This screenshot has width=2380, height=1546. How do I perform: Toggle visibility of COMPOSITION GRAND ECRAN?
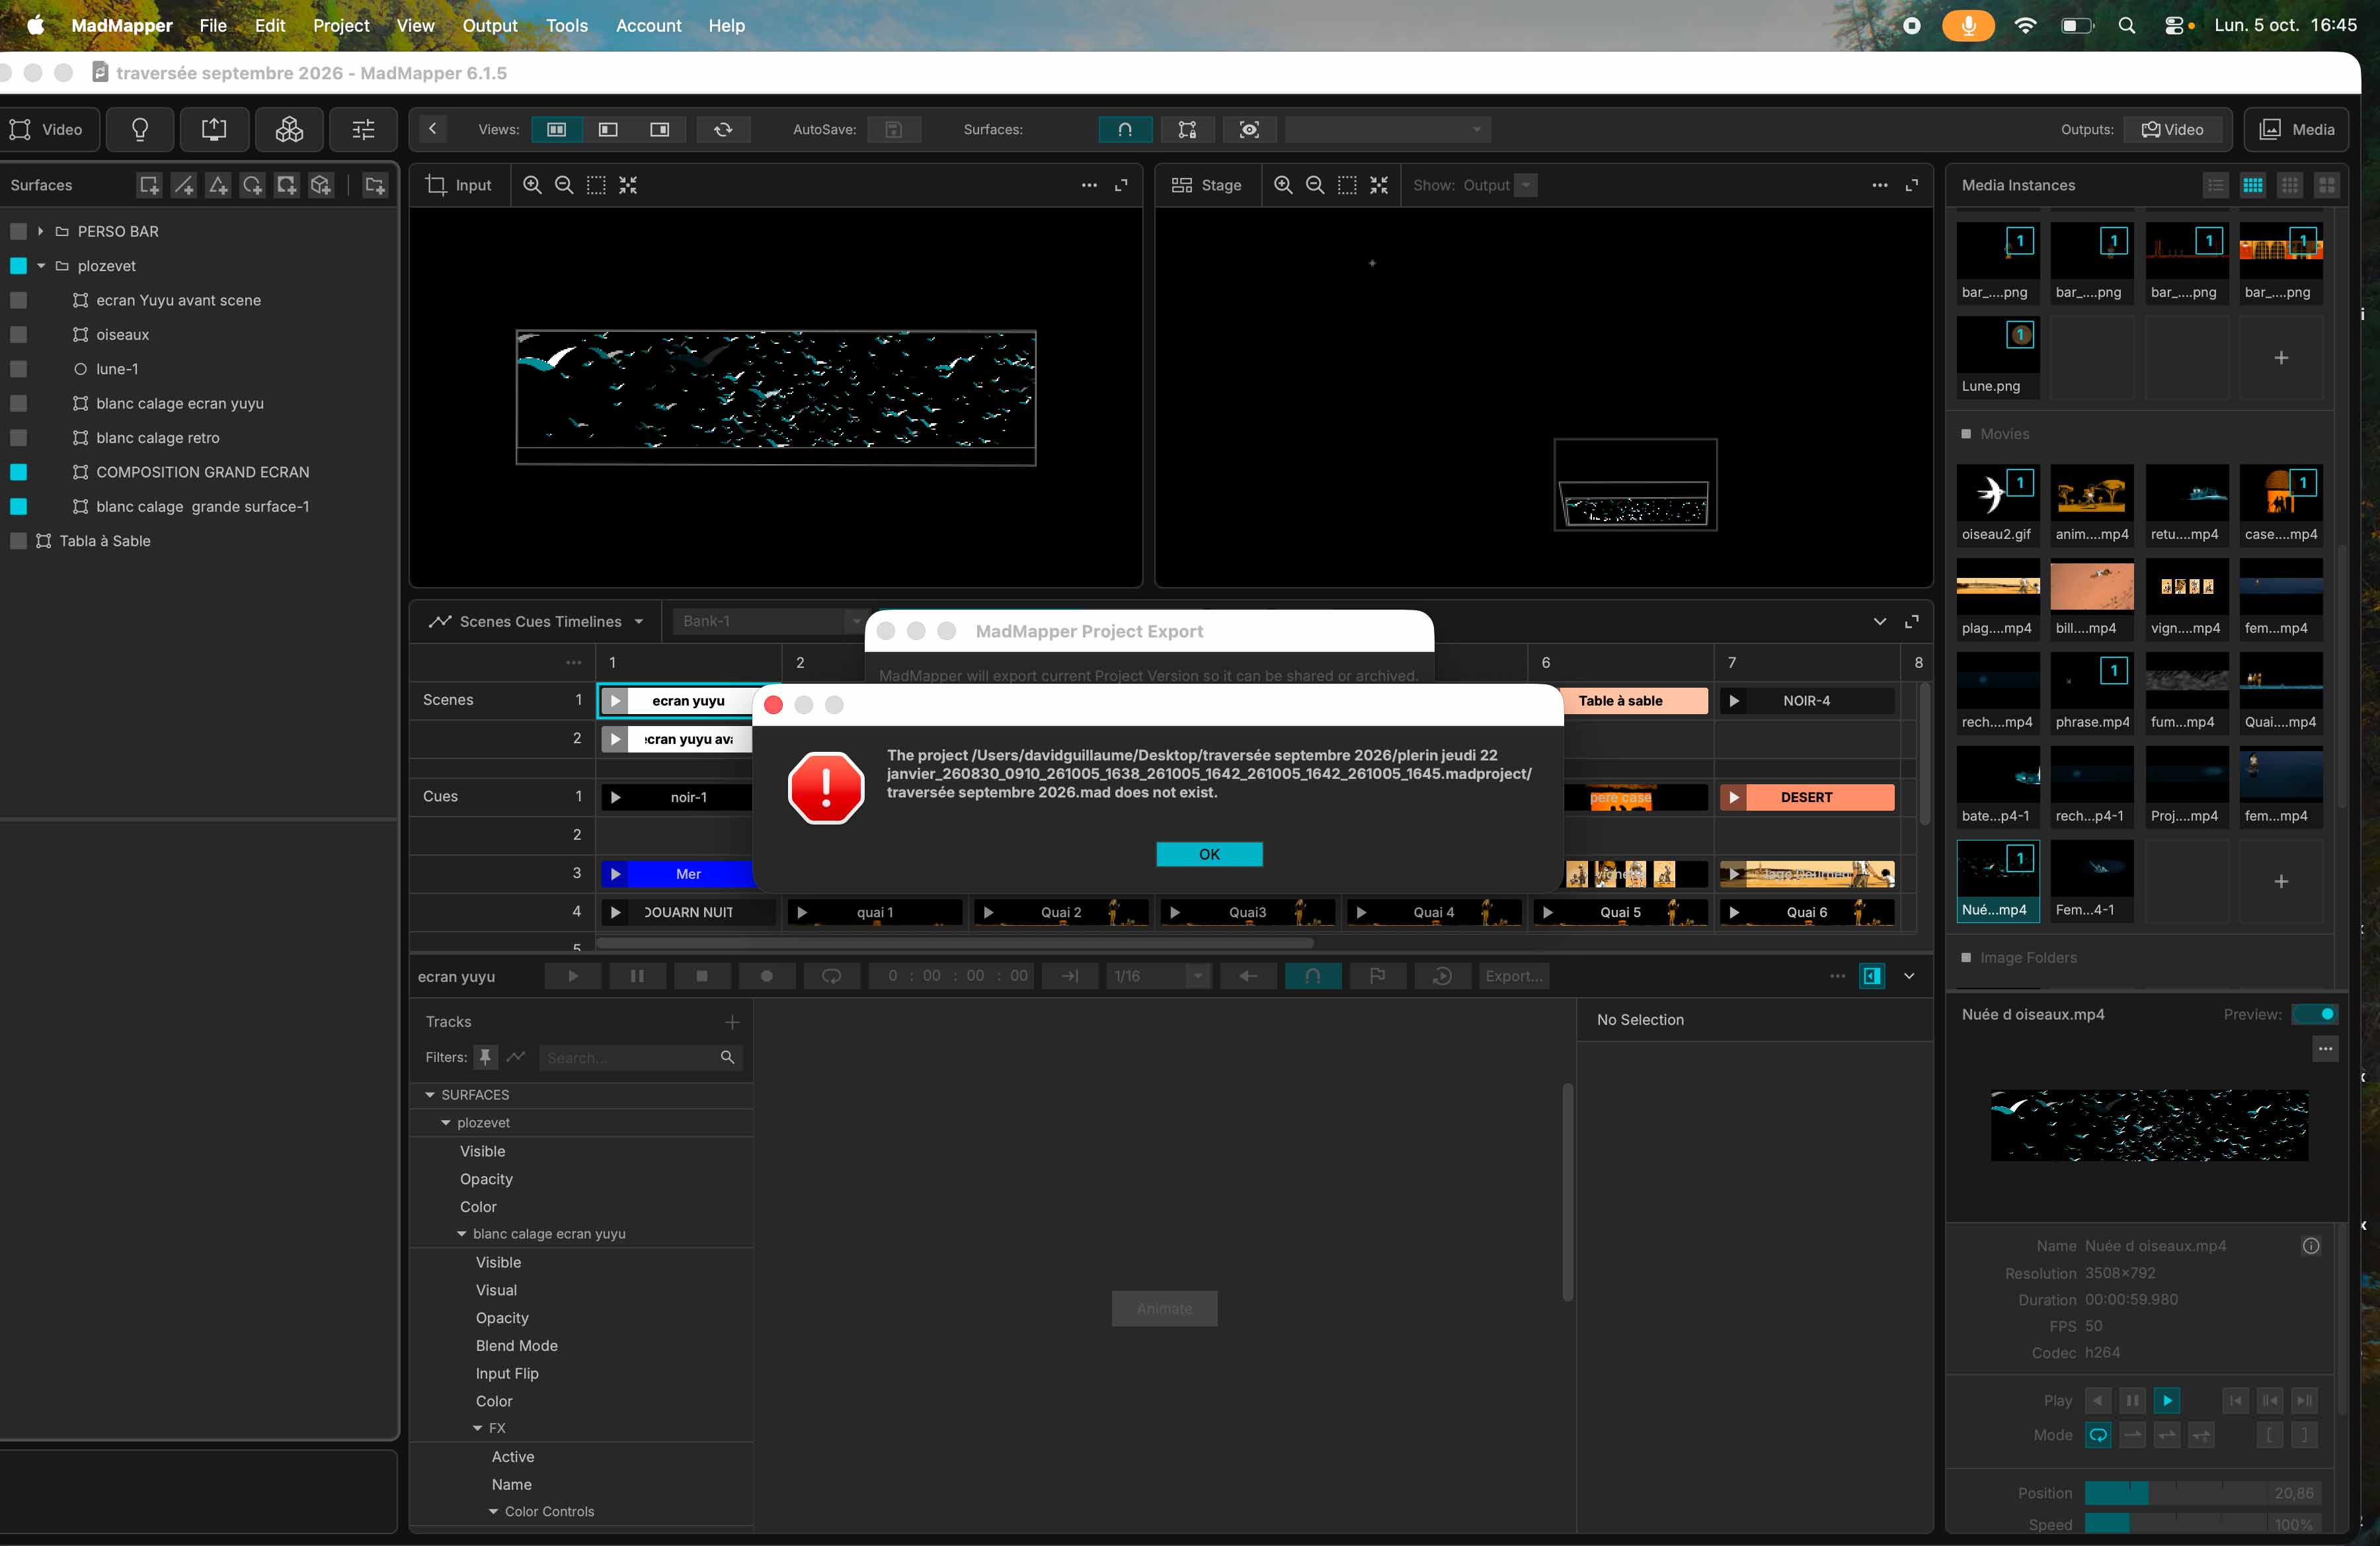coord(18,472)
